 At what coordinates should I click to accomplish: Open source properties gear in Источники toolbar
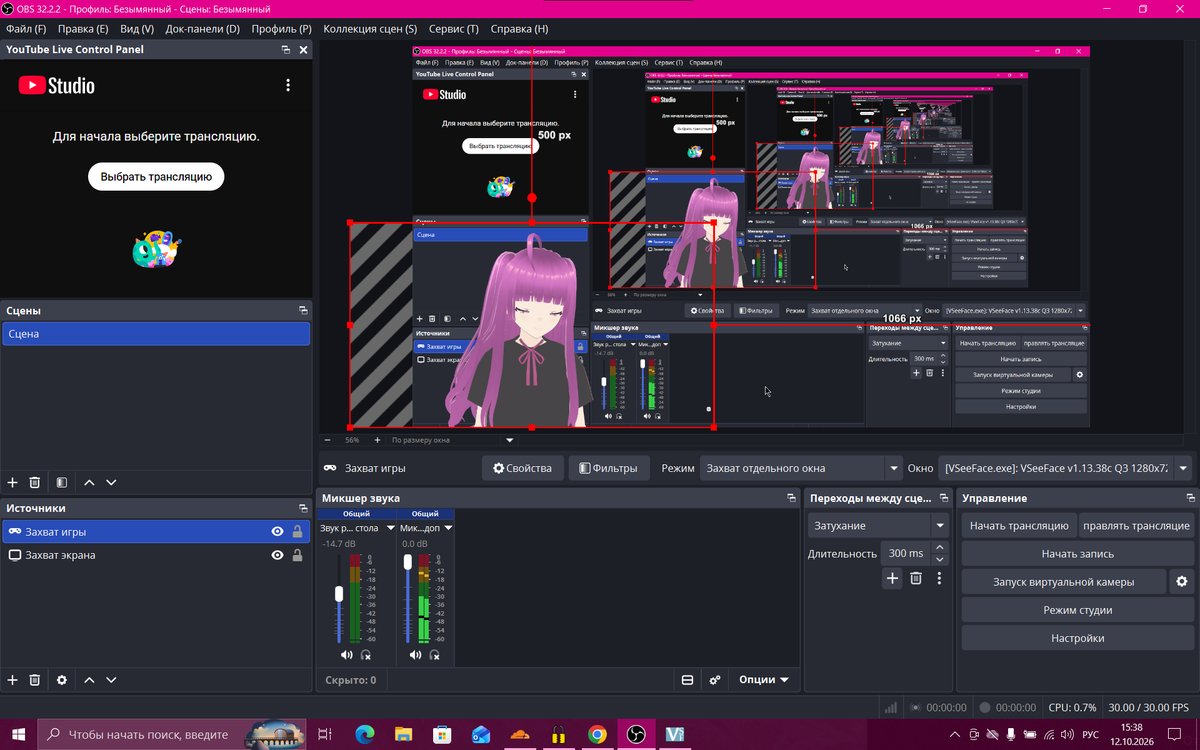[62, 680]
